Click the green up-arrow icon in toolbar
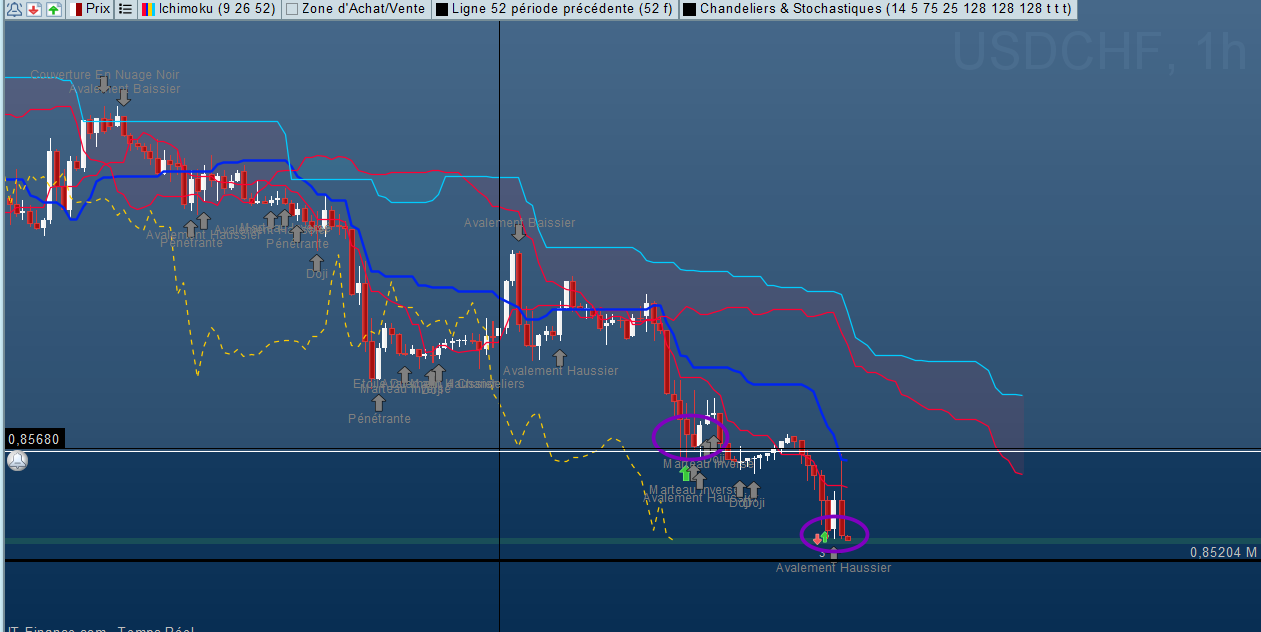The height and width of the screenshot is (632, 1261). [x=53, y=9]
